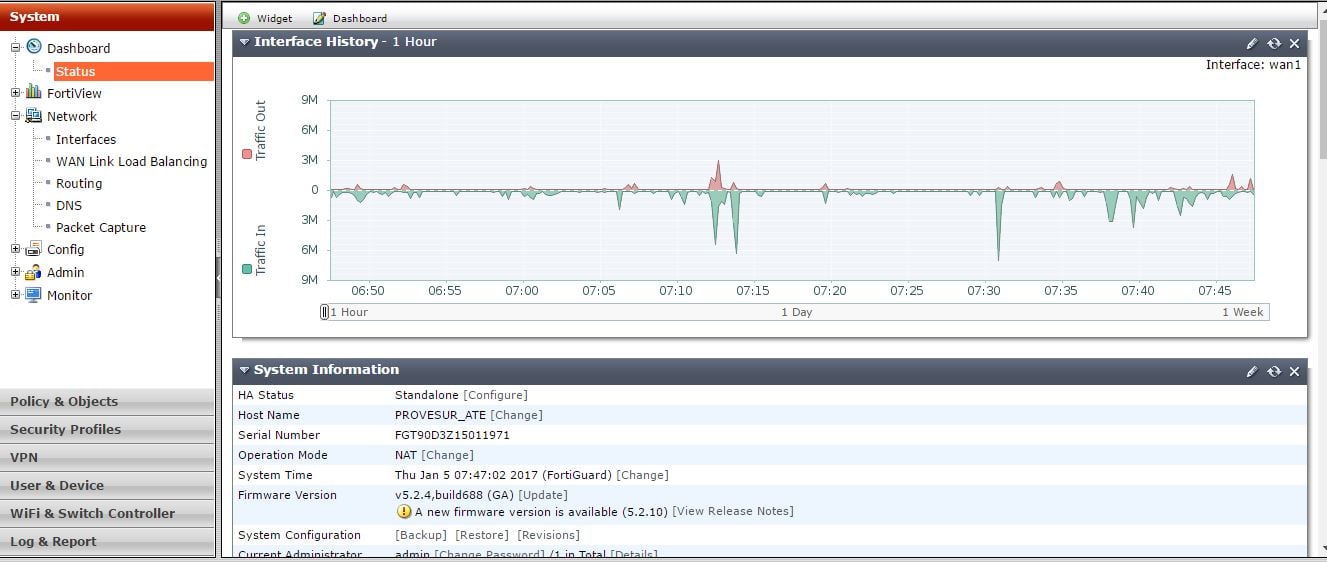Collapse the Interface History widget triangle
Screen dimensions: 1327x562
[245, 42]
